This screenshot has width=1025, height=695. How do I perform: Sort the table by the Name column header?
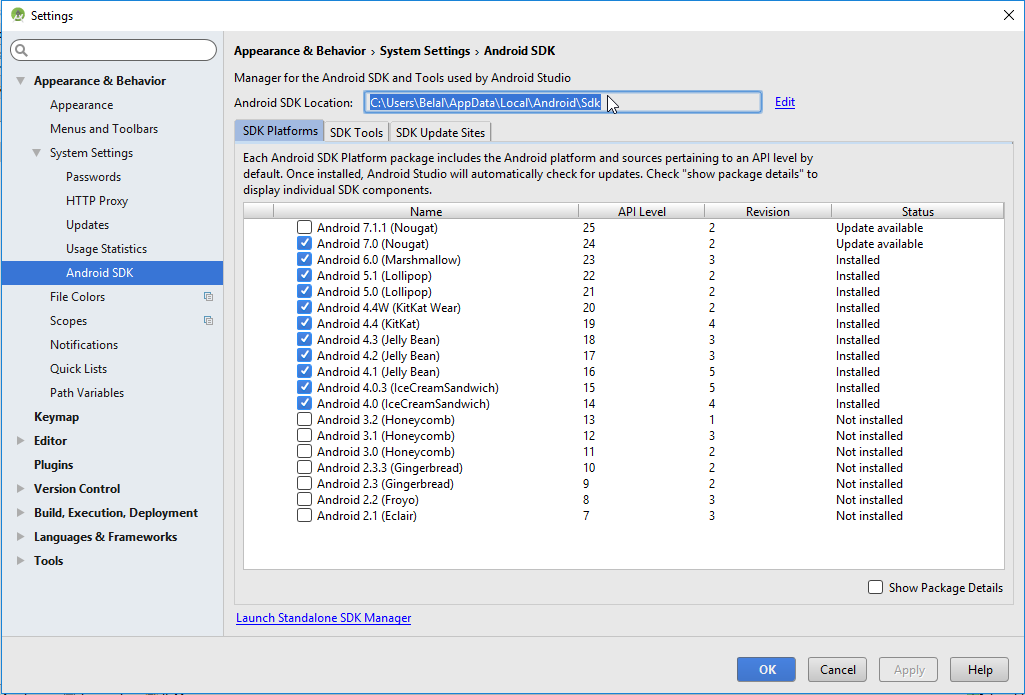click(x=426, y=211)
